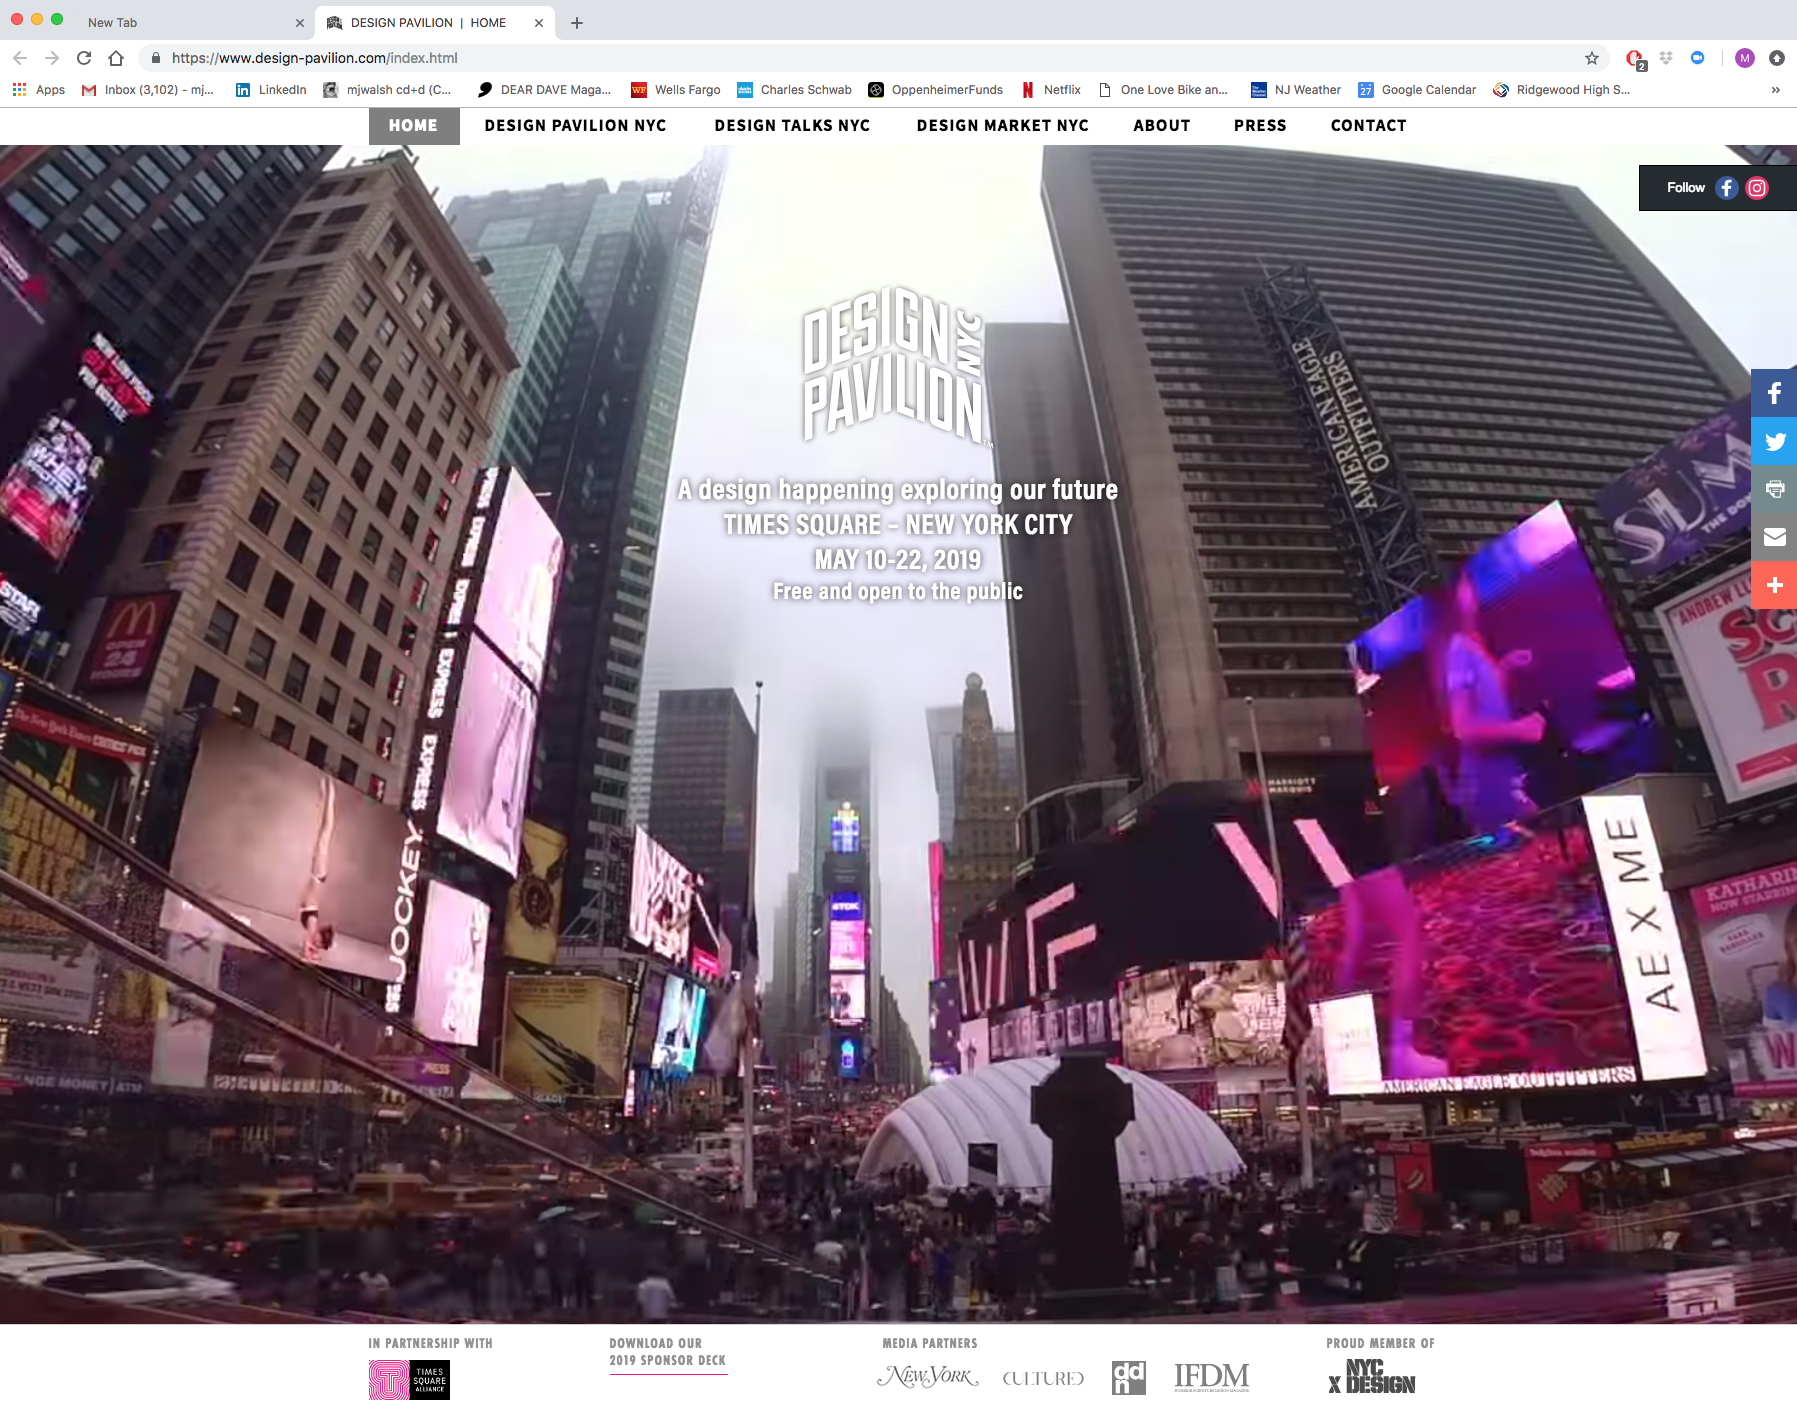Open the Netflix bookmark

coord(1051,90)
